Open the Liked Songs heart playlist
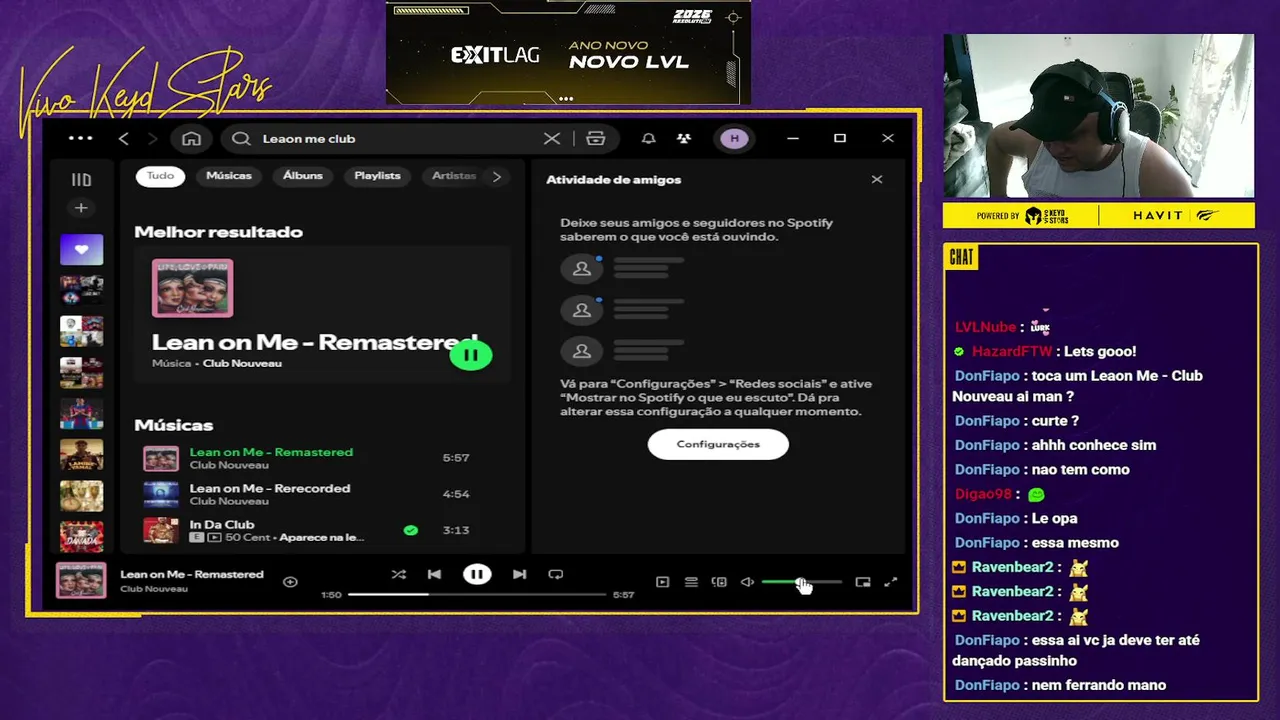1280x720 pixels. [81, 249]
